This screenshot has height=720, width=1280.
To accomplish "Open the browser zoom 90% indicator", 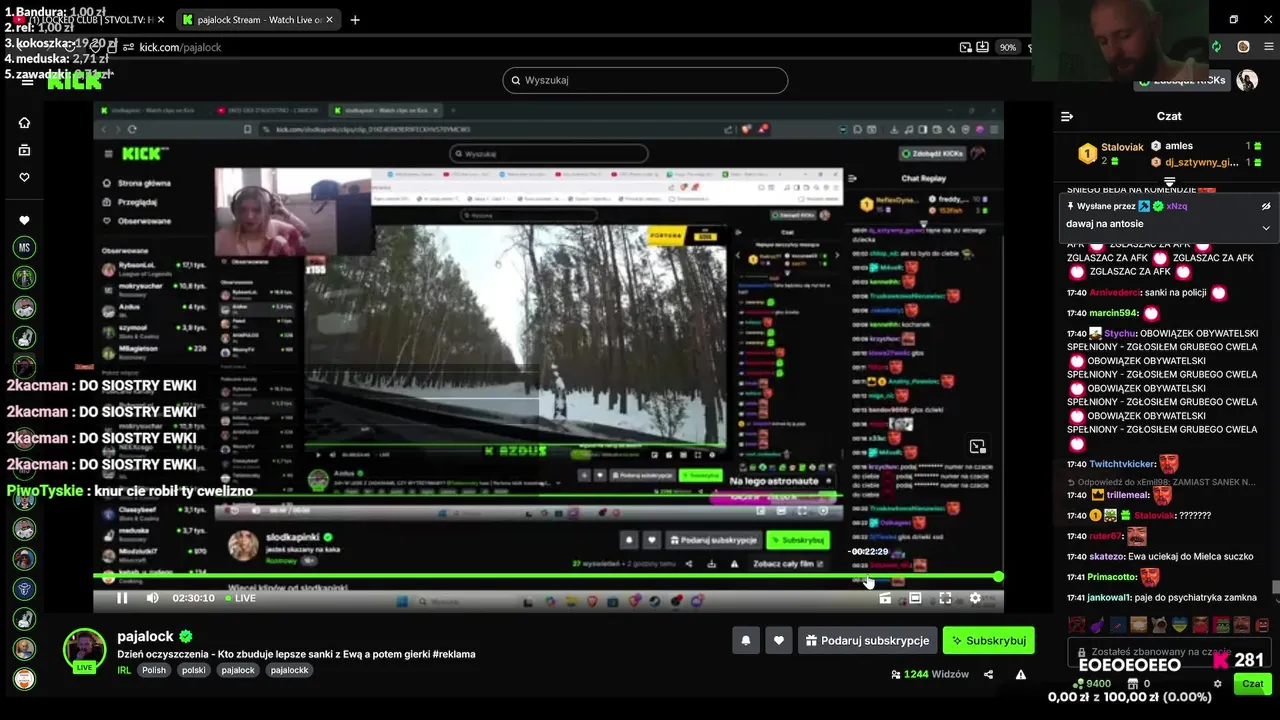I will 1008,47.
